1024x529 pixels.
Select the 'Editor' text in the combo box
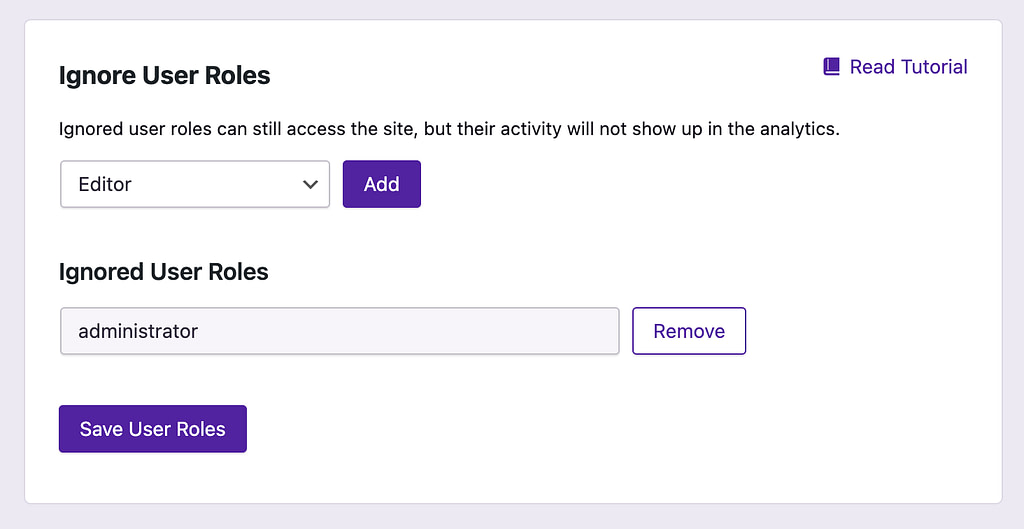105,185
